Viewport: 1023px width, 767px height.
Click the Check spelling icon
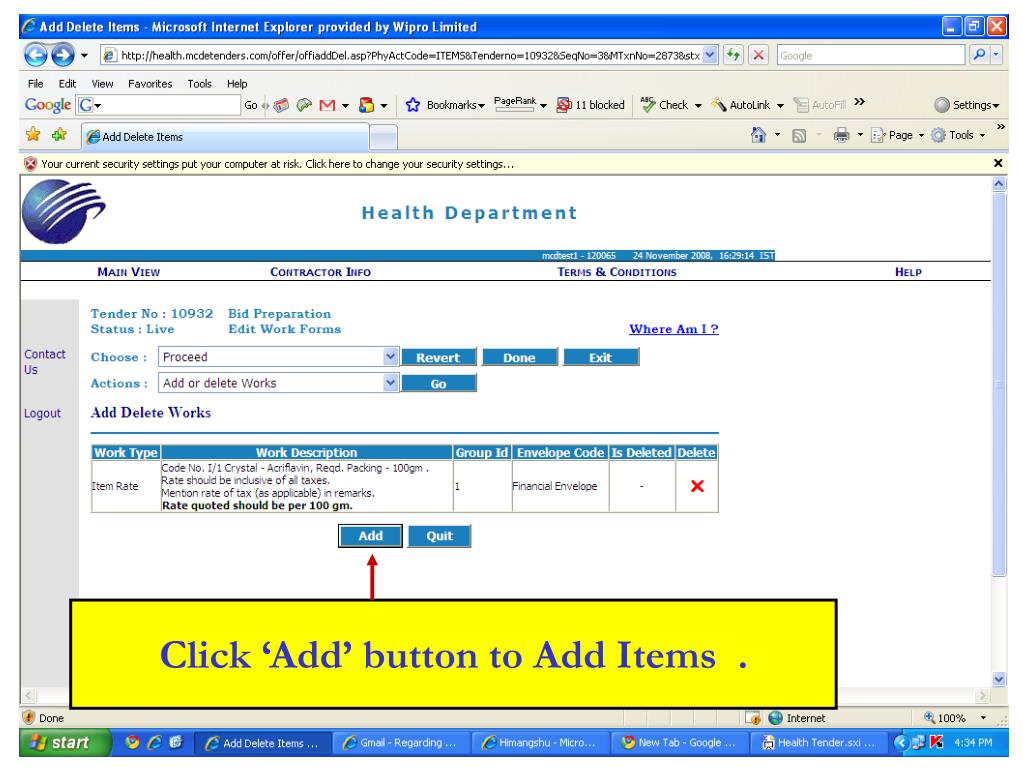648,104
